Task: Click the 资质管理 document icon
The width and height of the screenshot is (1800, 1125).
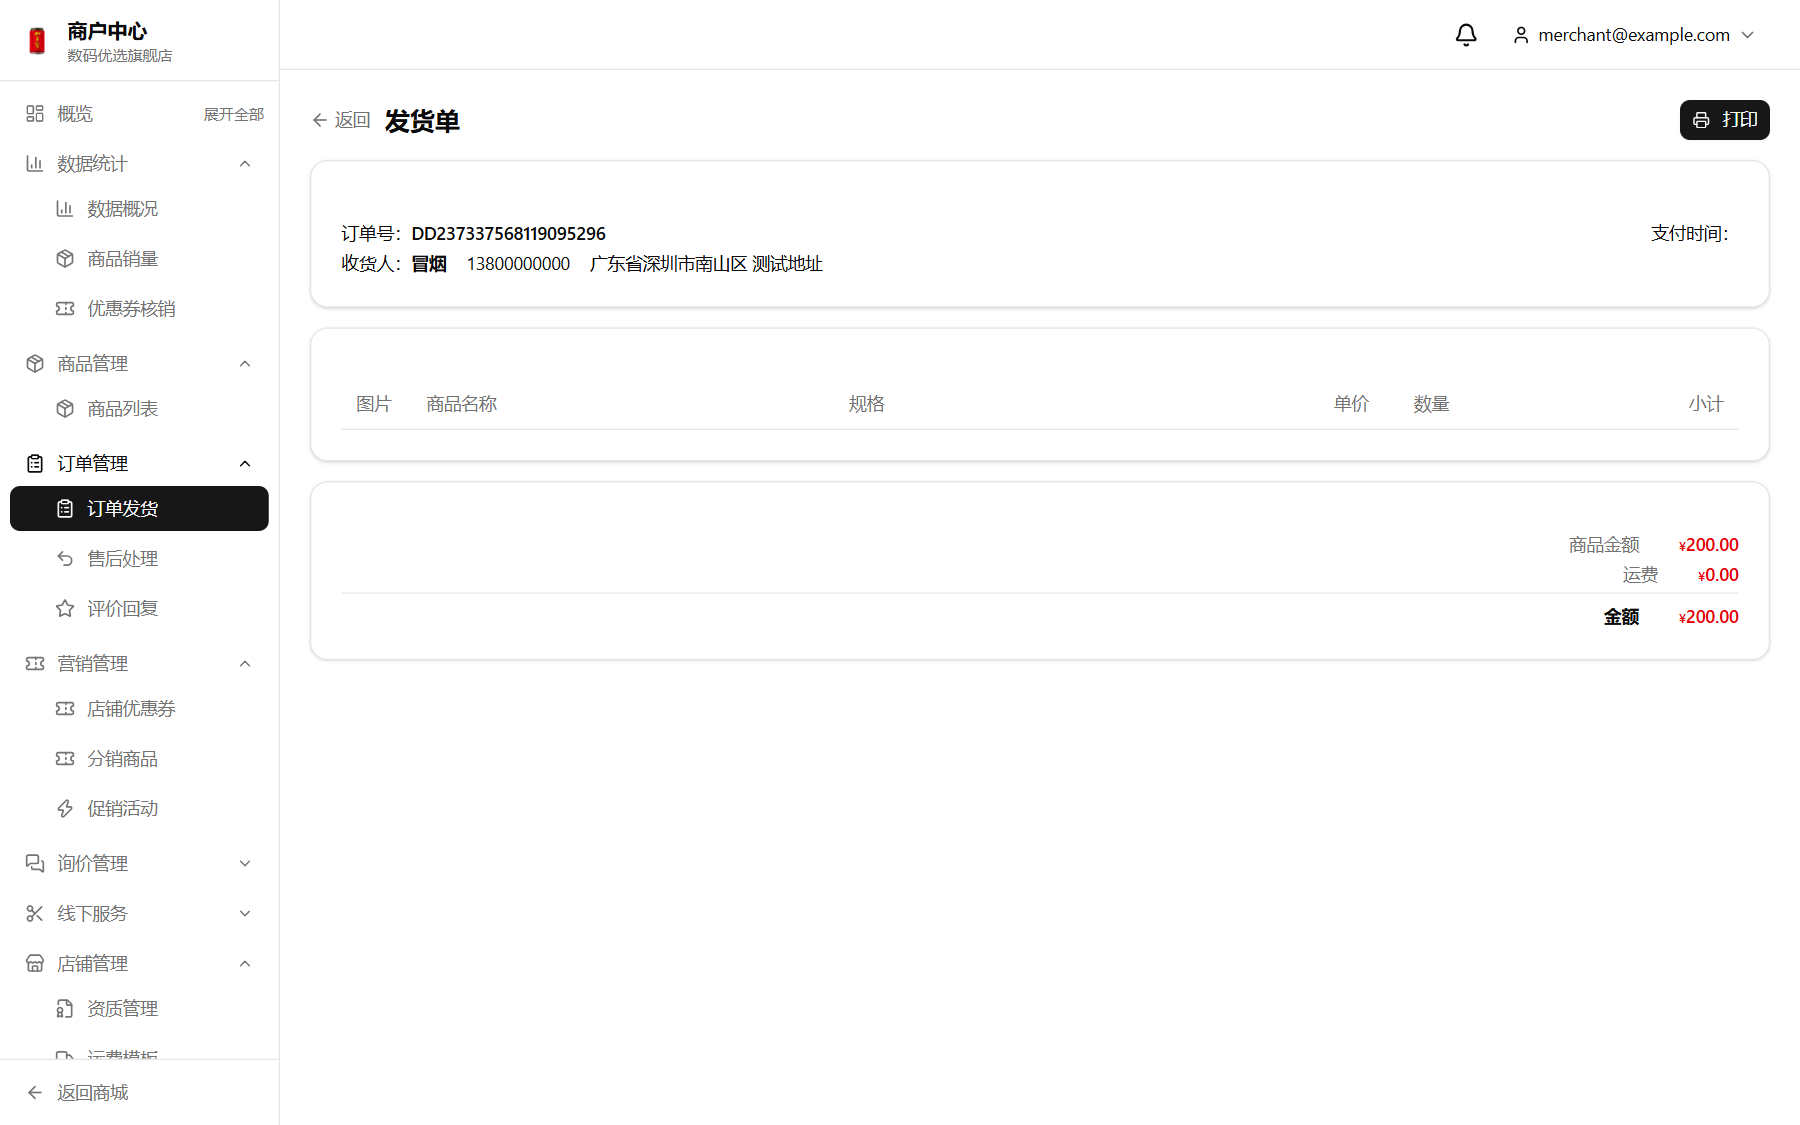Action: click(x=65, y=1009)
